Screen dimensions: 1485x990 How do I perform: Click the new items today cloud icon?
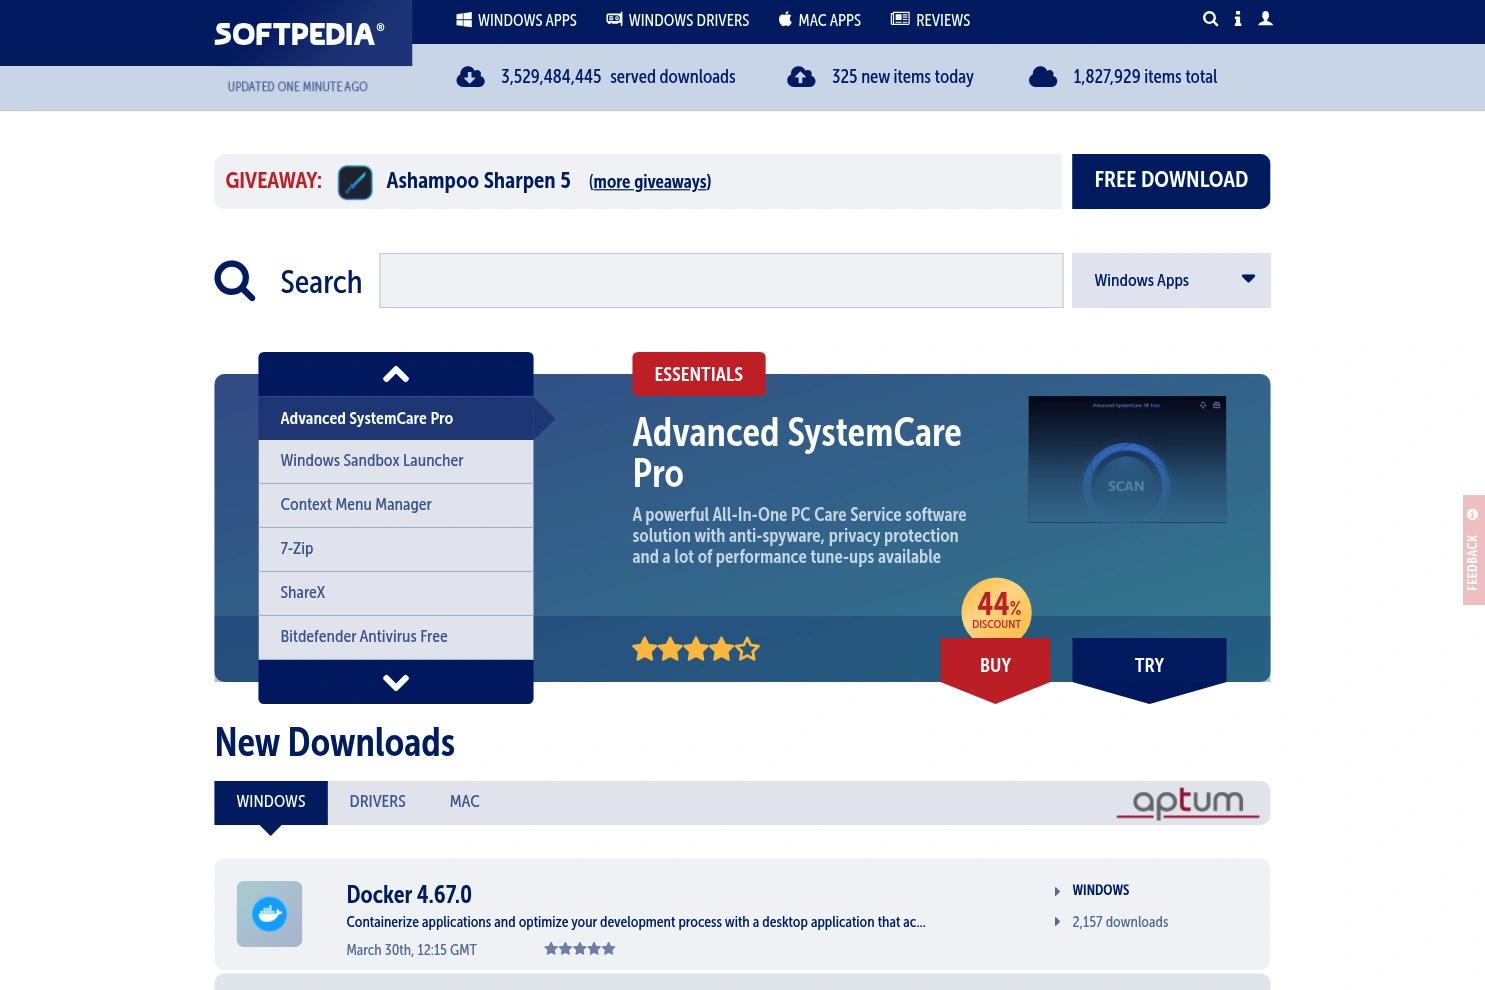coord(801,77)
